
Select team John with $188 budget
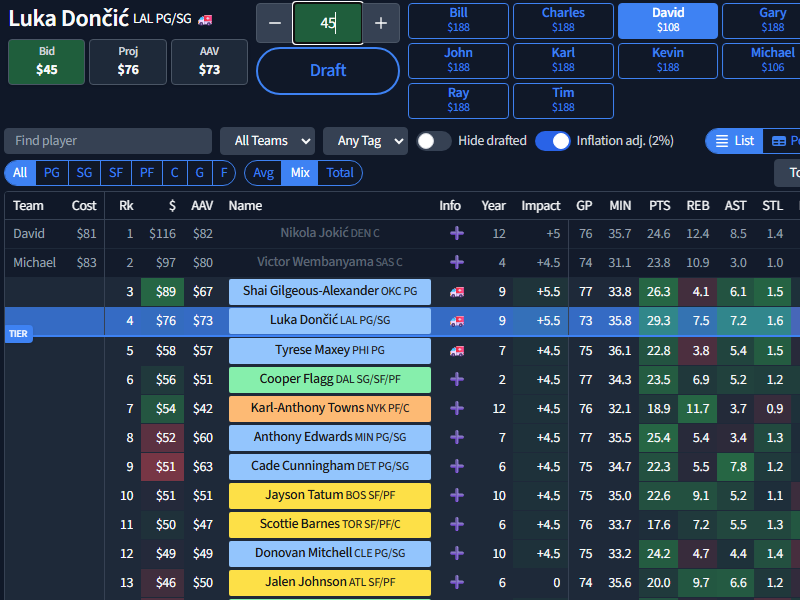pos(458,61)
